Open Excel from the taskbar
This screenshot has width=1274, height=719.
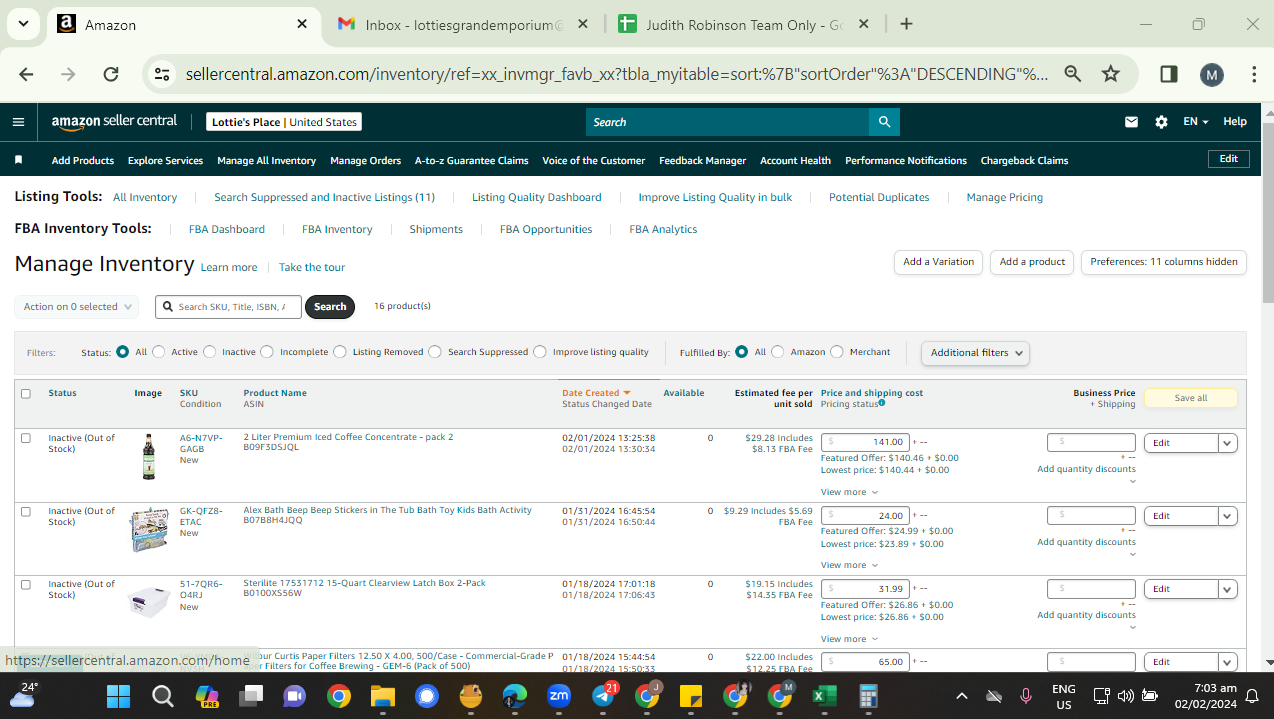click(824, 695)
